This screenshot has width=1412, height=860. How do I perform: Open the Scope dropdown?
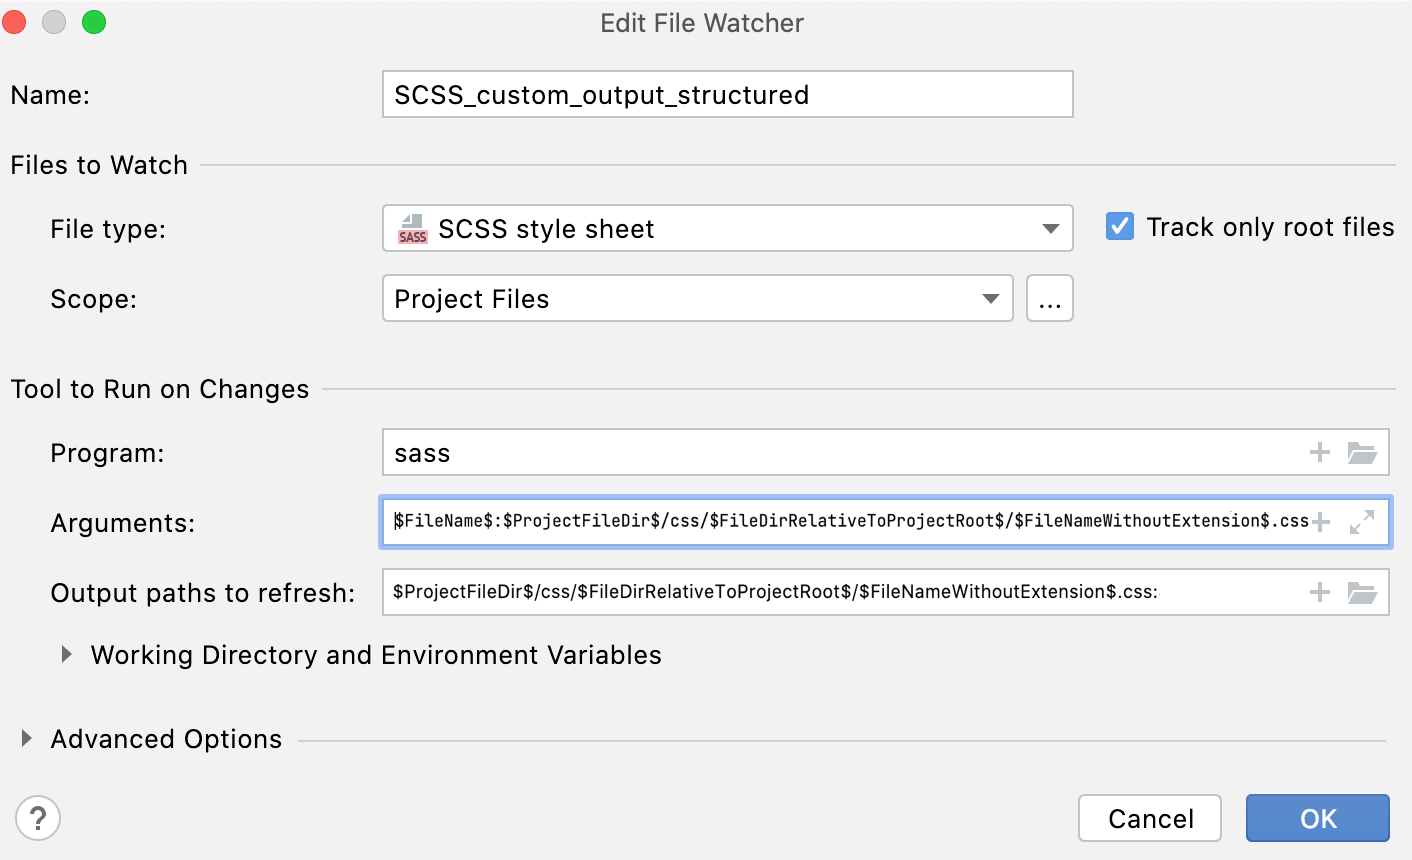pyautogui.click(x=991, y=298)
